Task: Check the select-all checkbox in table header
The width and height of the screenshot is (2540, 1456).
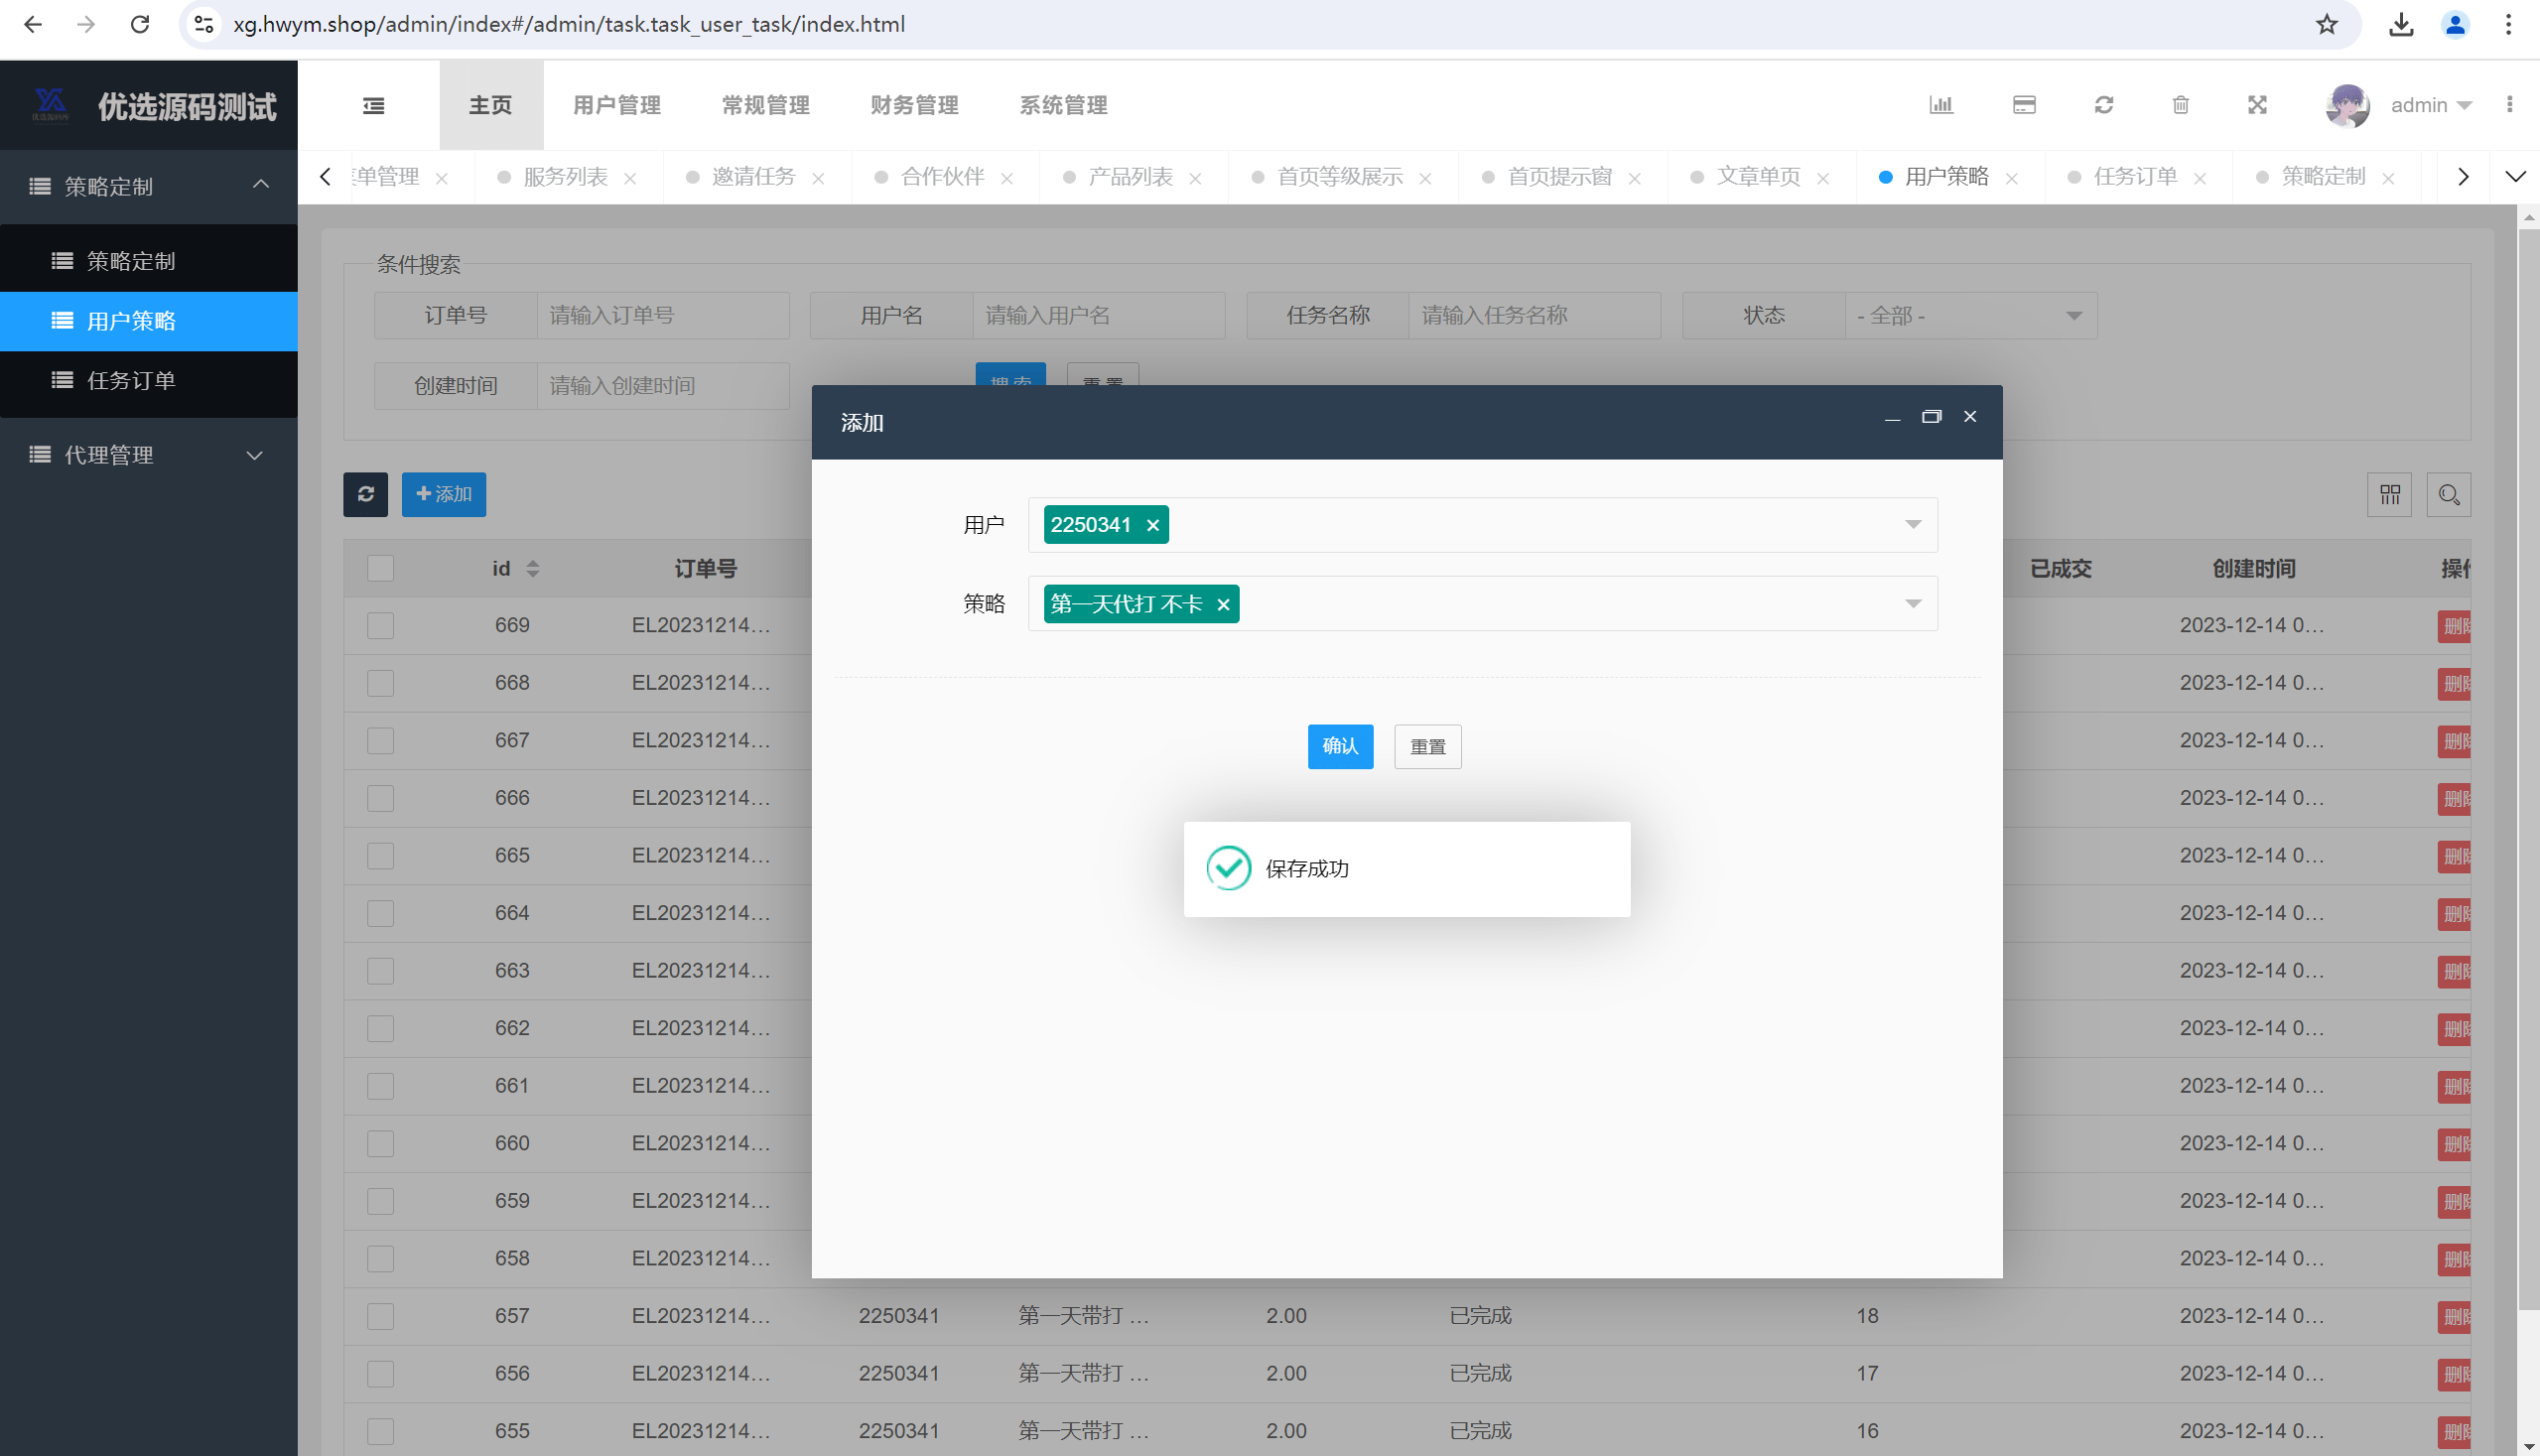Action: click(380, 568)
